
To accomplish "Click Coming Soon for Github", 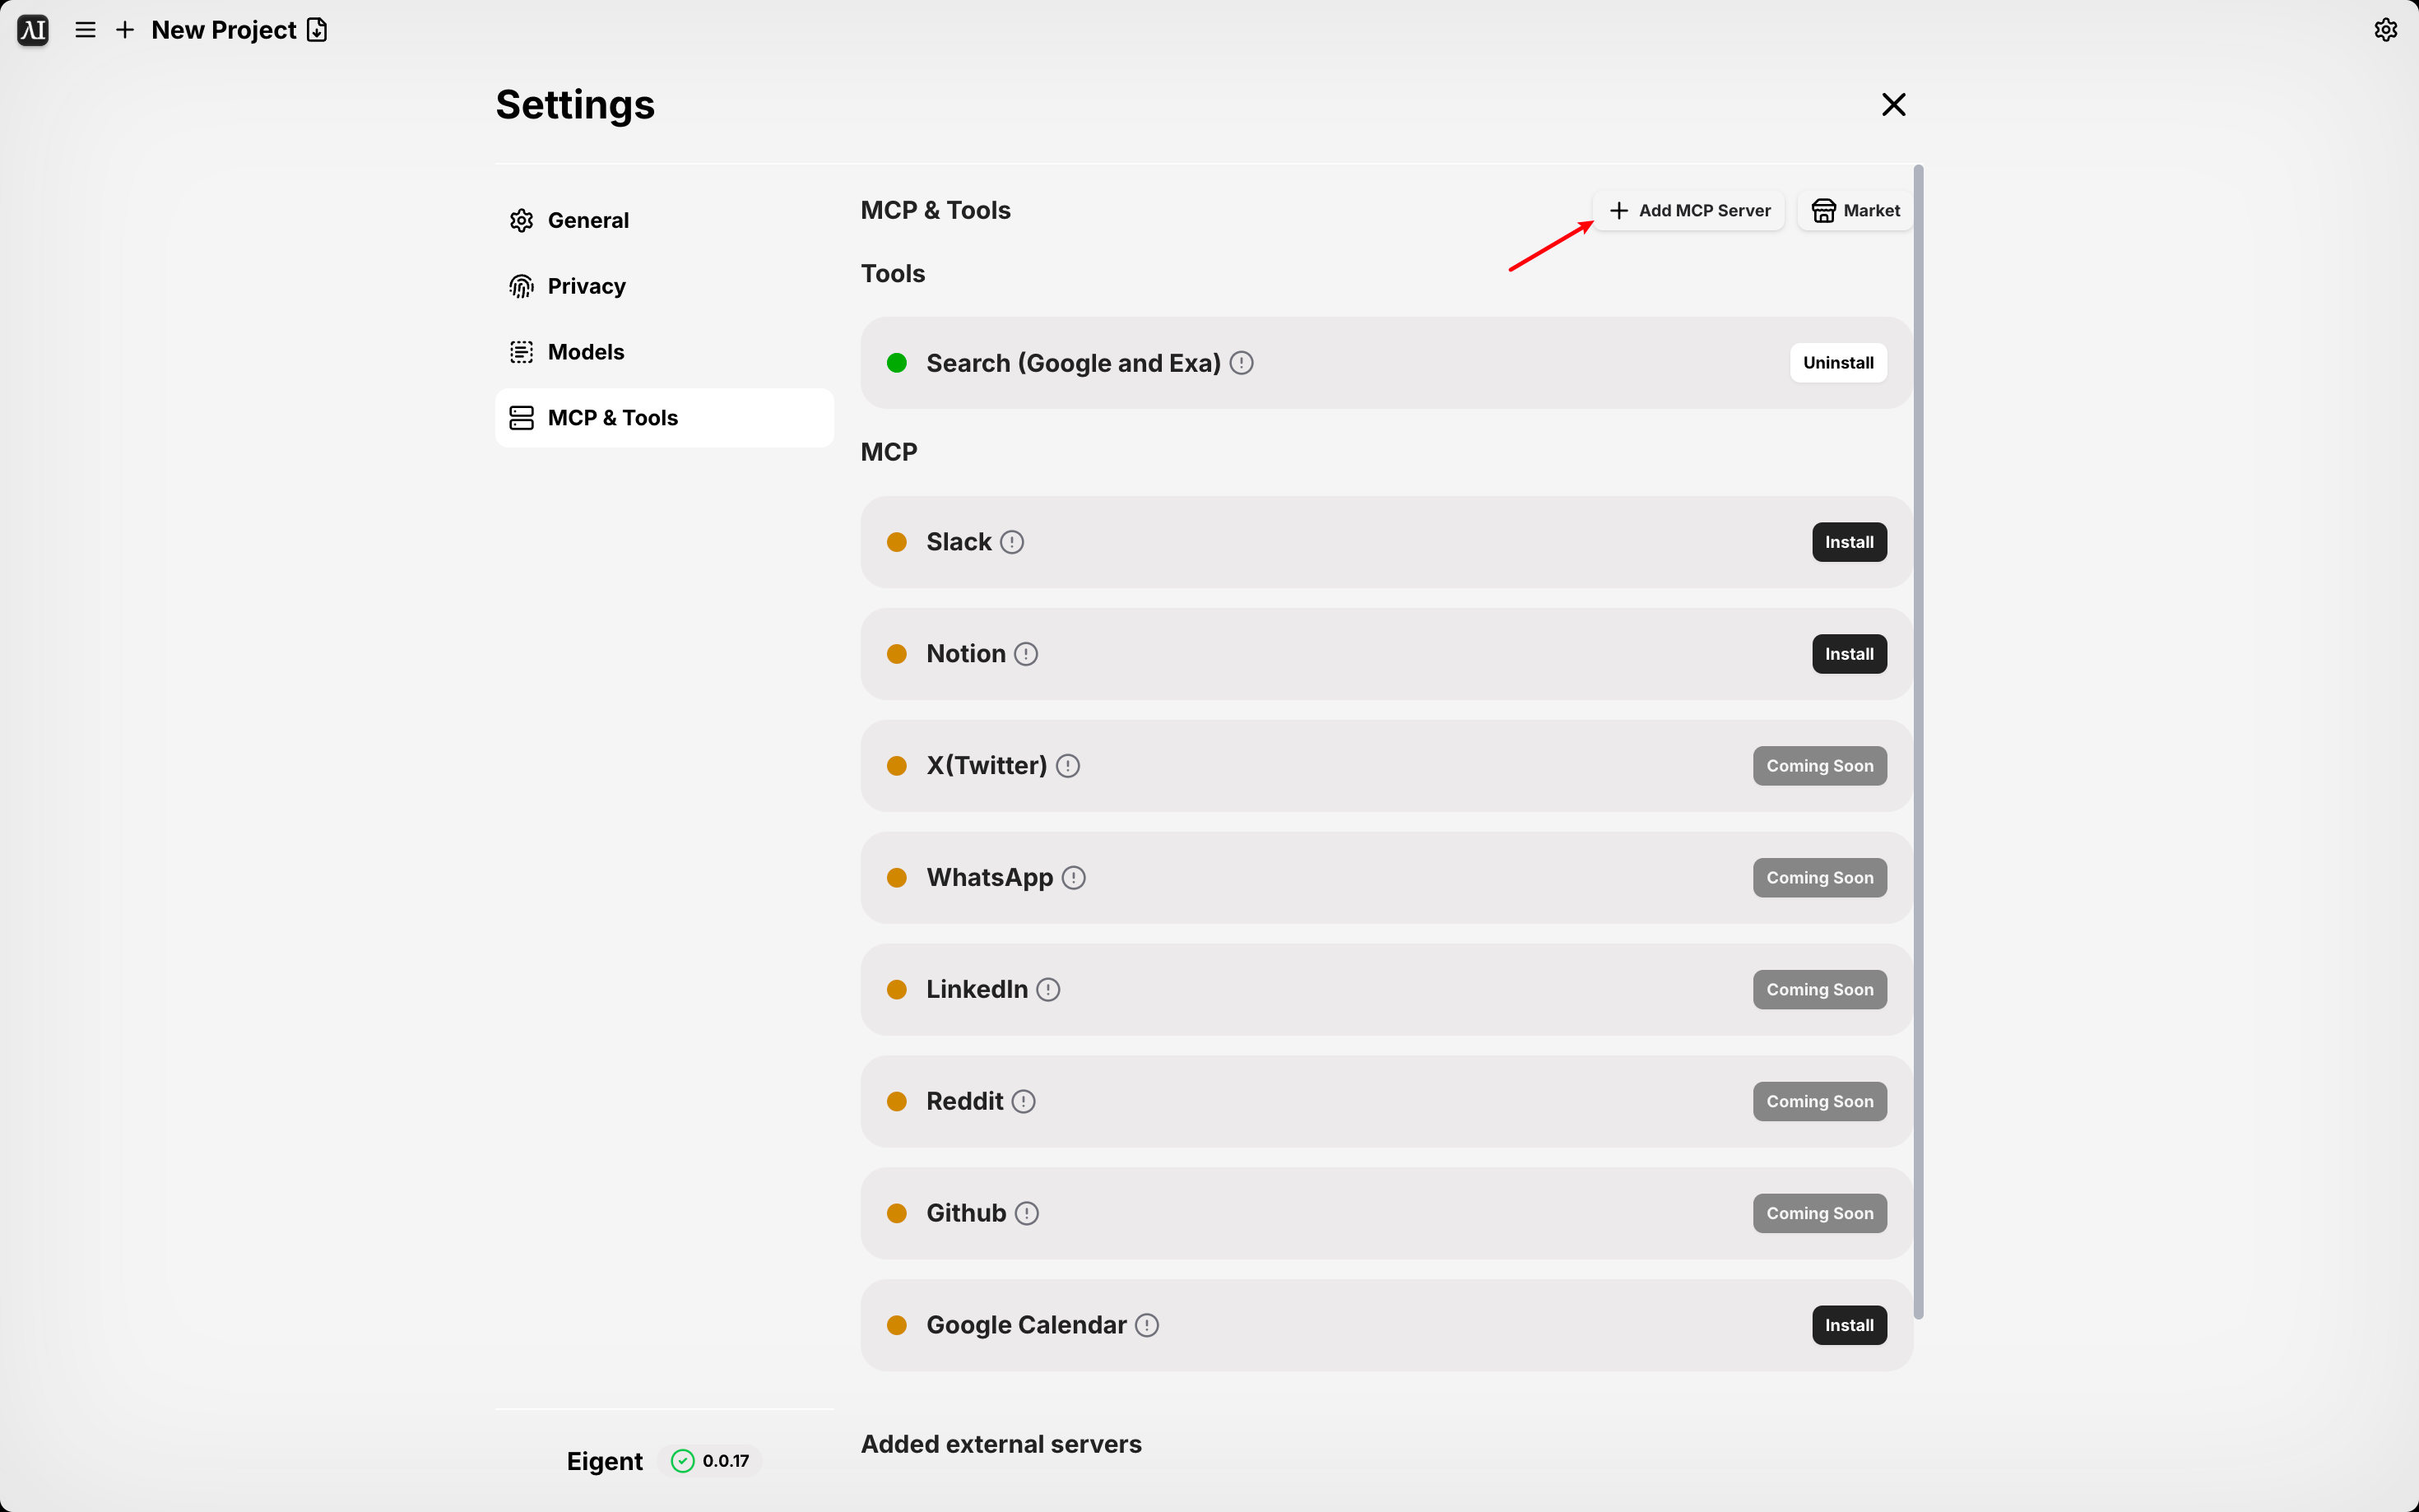I will pyautogui.click(x=1819, y=1213).
